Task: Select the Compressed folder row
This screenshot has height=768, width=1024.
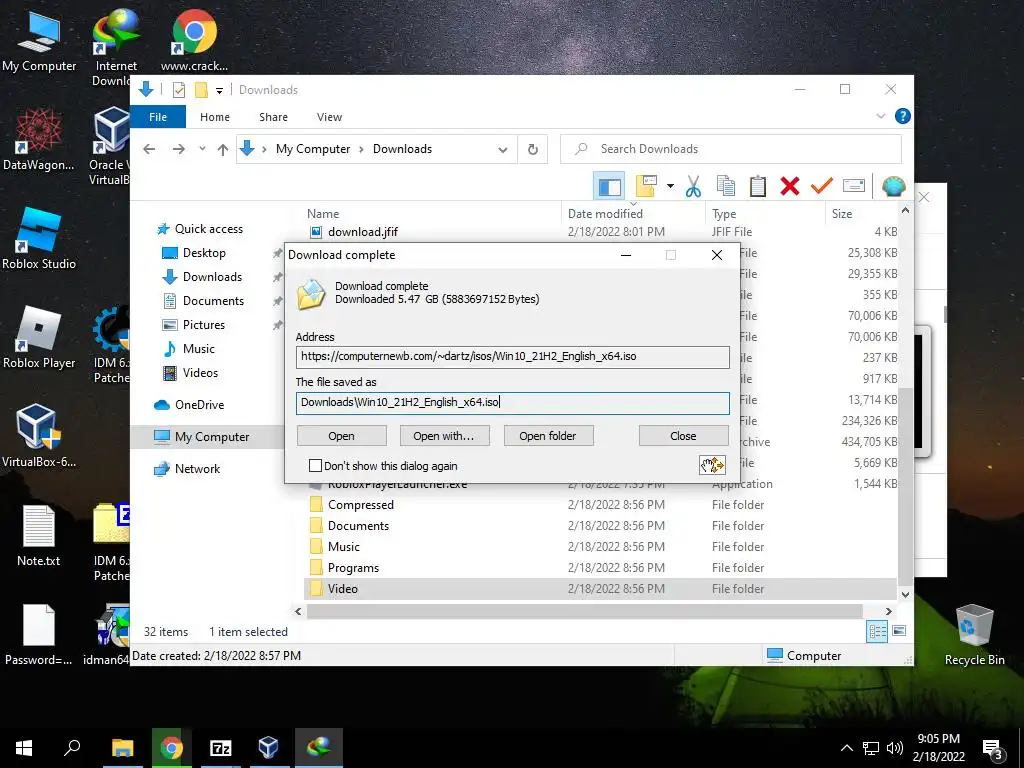Action: [x=601, y=505]
